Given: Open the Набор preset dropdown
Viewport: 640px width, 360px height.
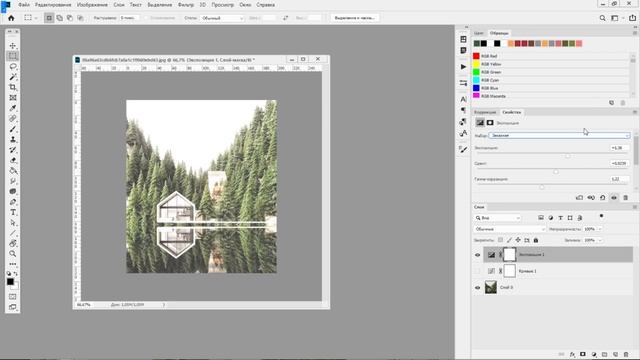Looking at the screenshot, I should pos(560,136).
